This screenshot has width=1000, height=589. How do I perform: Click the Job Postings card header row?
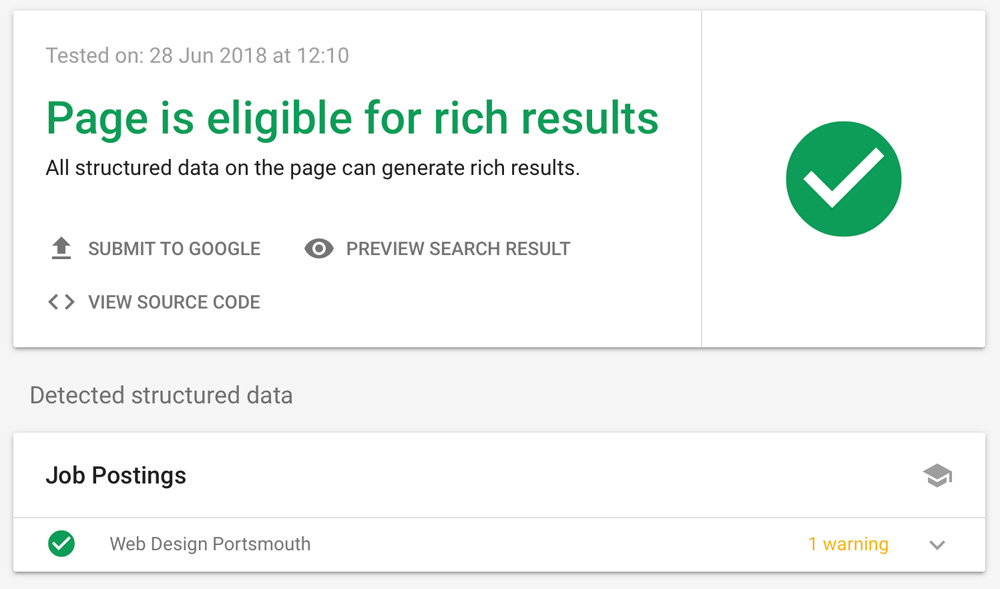pyautogui.click(x=499, y=476)
